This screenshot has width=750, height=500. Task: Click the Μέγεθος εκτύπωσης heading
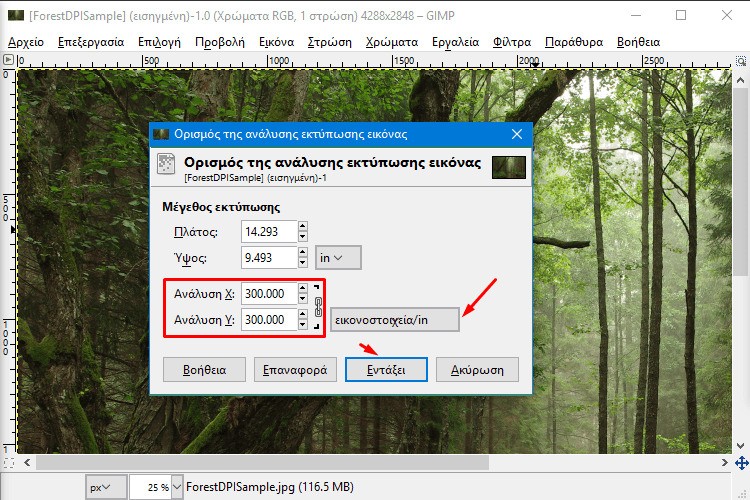point(221,207)
